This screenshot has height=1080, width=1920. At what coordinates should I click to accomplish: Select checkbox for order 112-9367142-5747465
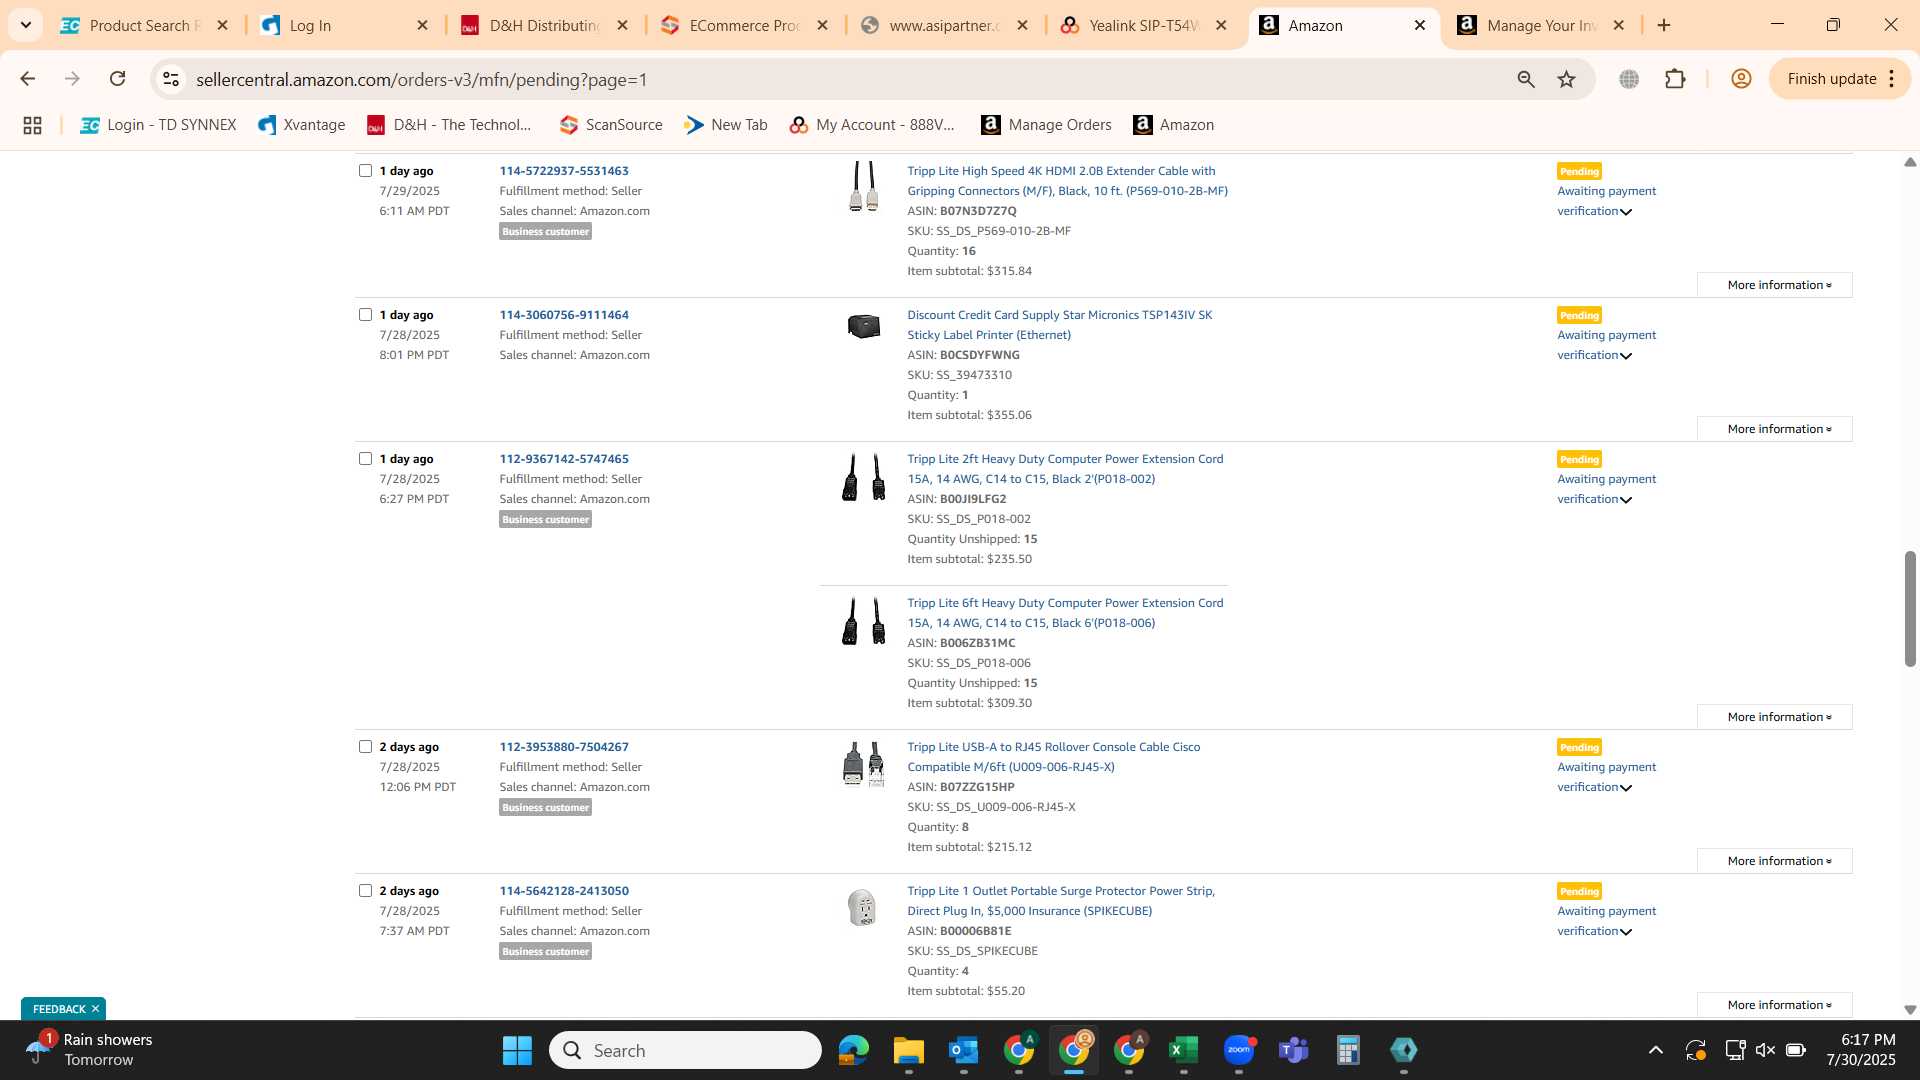pyautogui.click(x=365, y=459)
